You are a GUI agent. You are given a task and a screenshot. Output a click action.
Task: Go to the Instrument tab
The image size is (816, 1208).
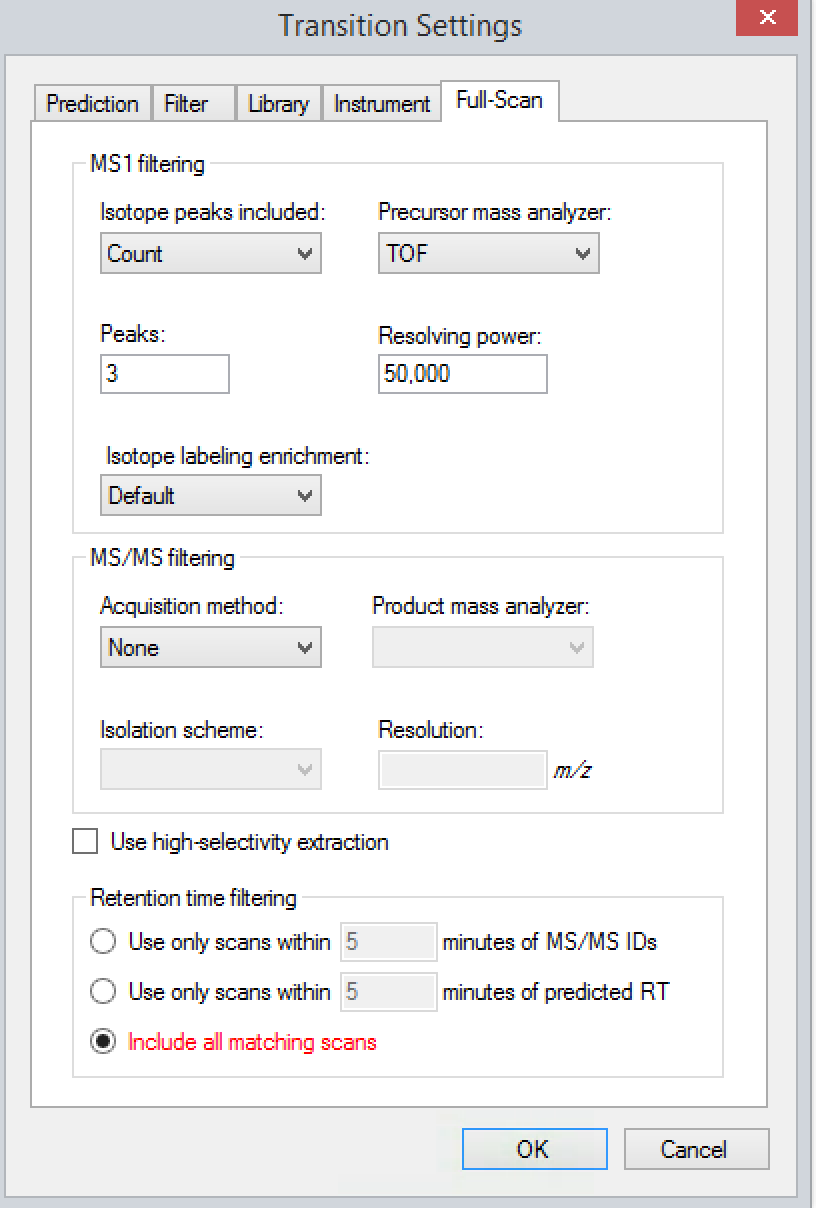tap(381, 104)
